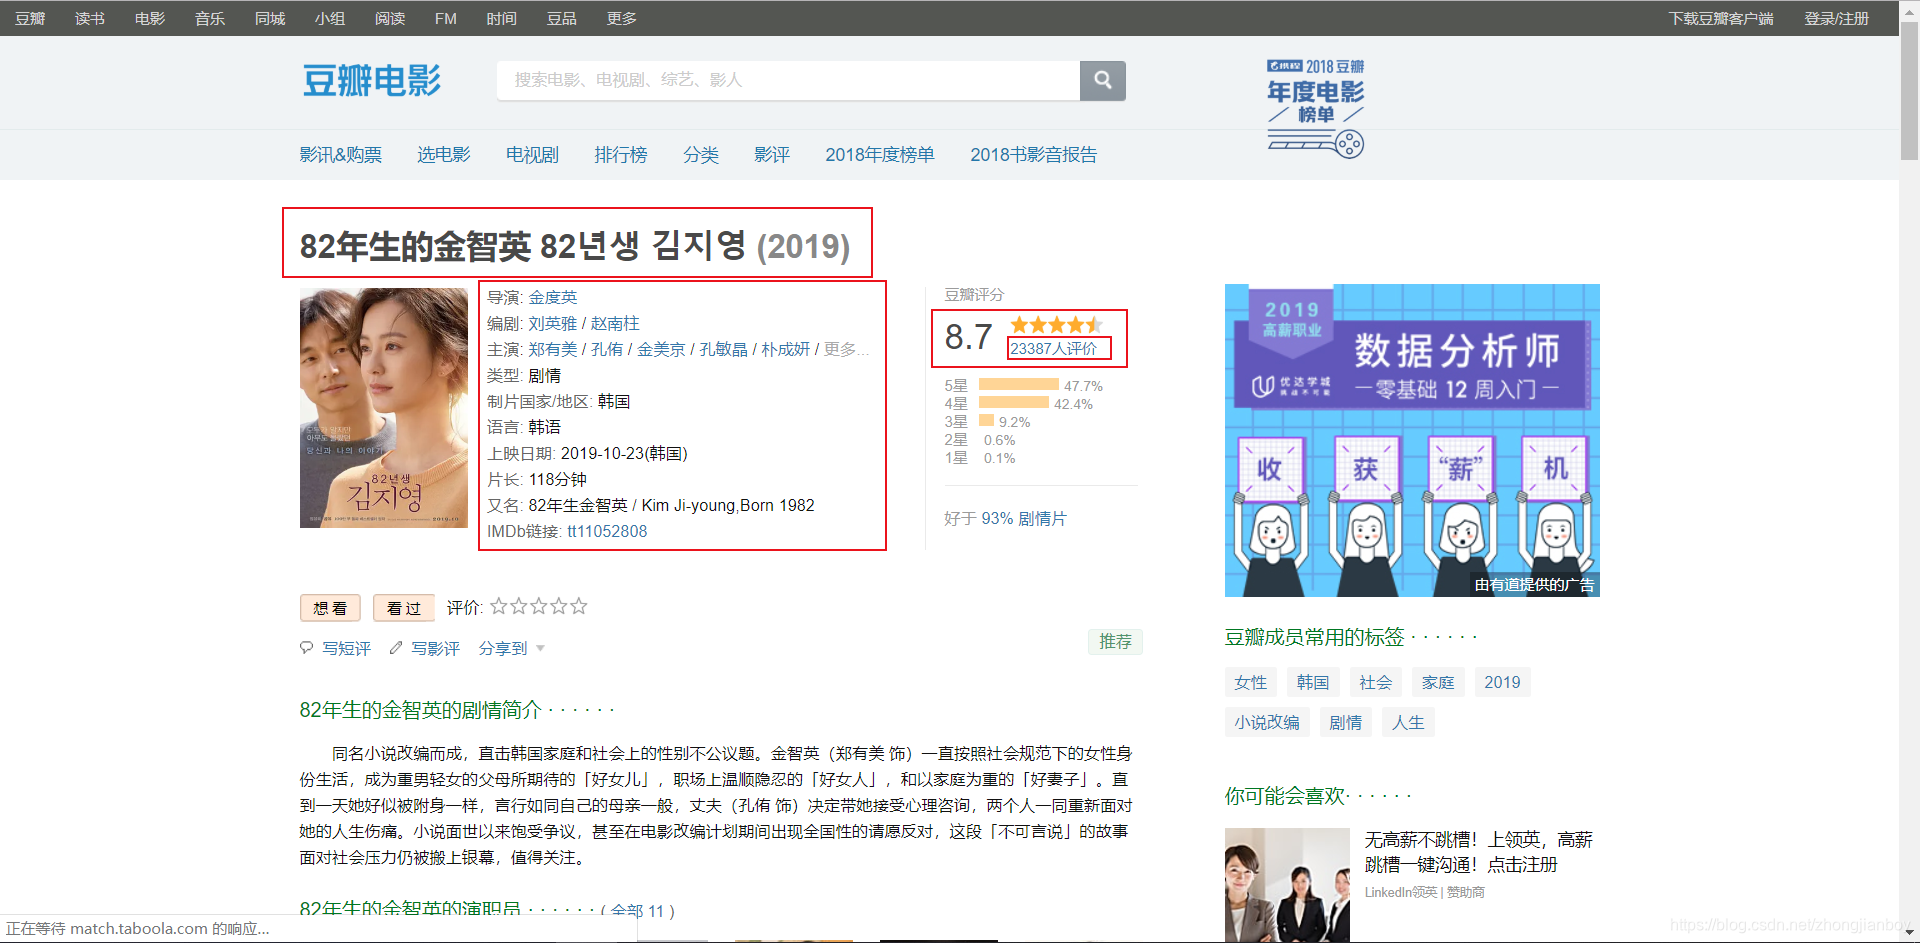Open the 电视剧 tab
This screenshot has height=943, width=1920.
pos(532,154)
